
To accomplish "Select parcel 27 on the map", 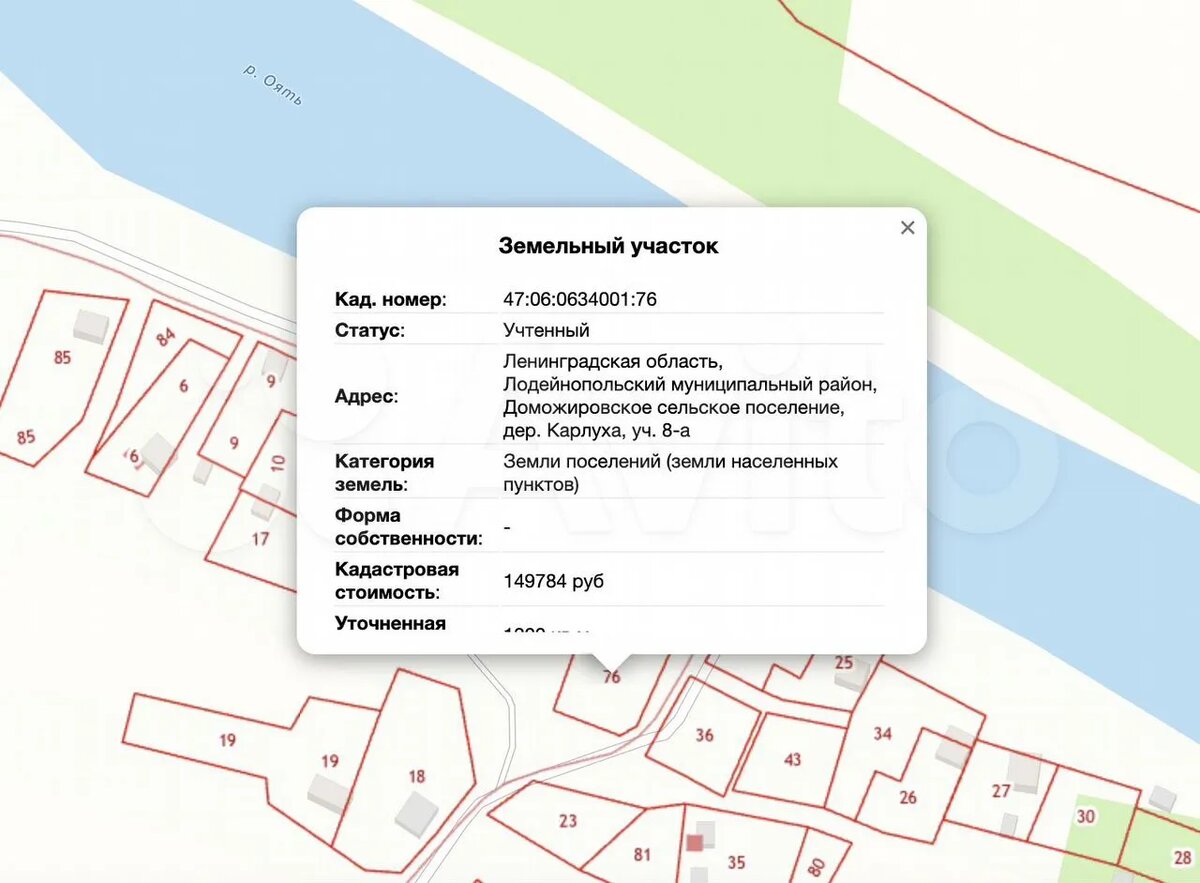I will point(1001,790).
